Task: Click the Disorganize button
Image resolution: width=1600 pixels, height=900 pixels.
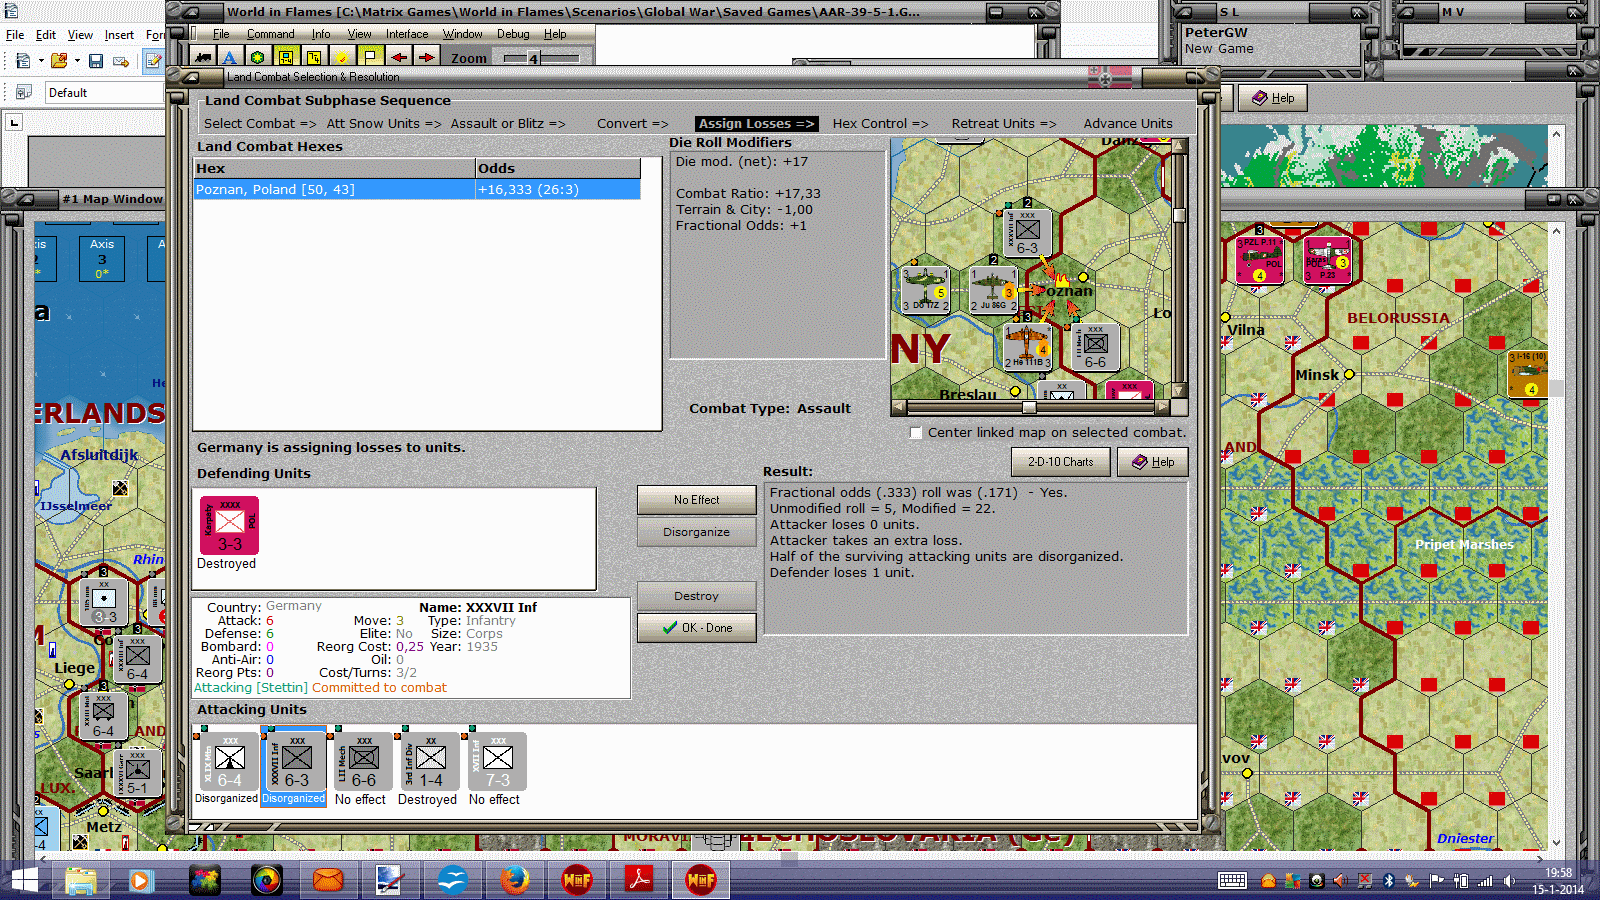Action: [696, 532]
